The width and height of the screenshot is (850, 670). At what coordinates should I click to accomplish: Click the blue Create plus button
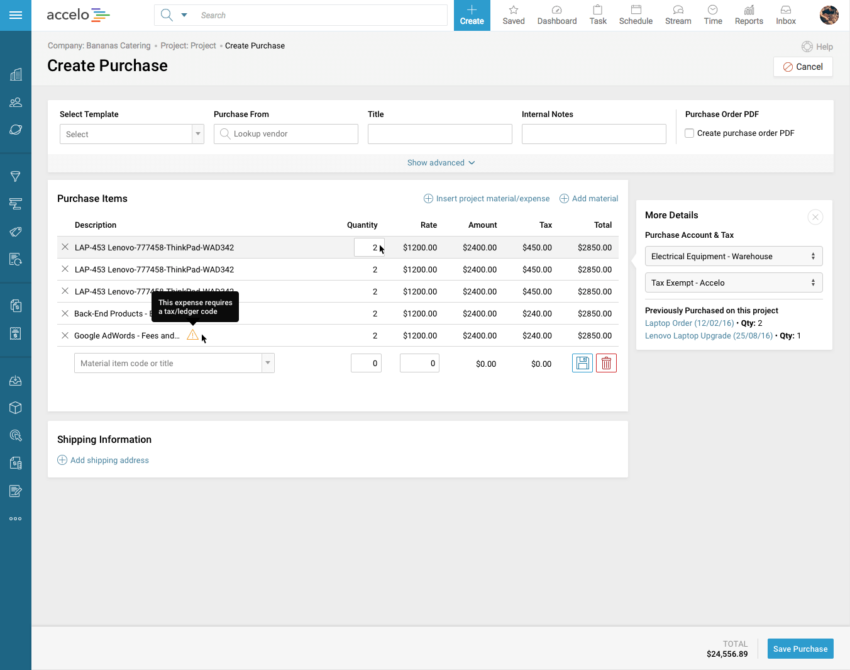click(x=472, y=15)
